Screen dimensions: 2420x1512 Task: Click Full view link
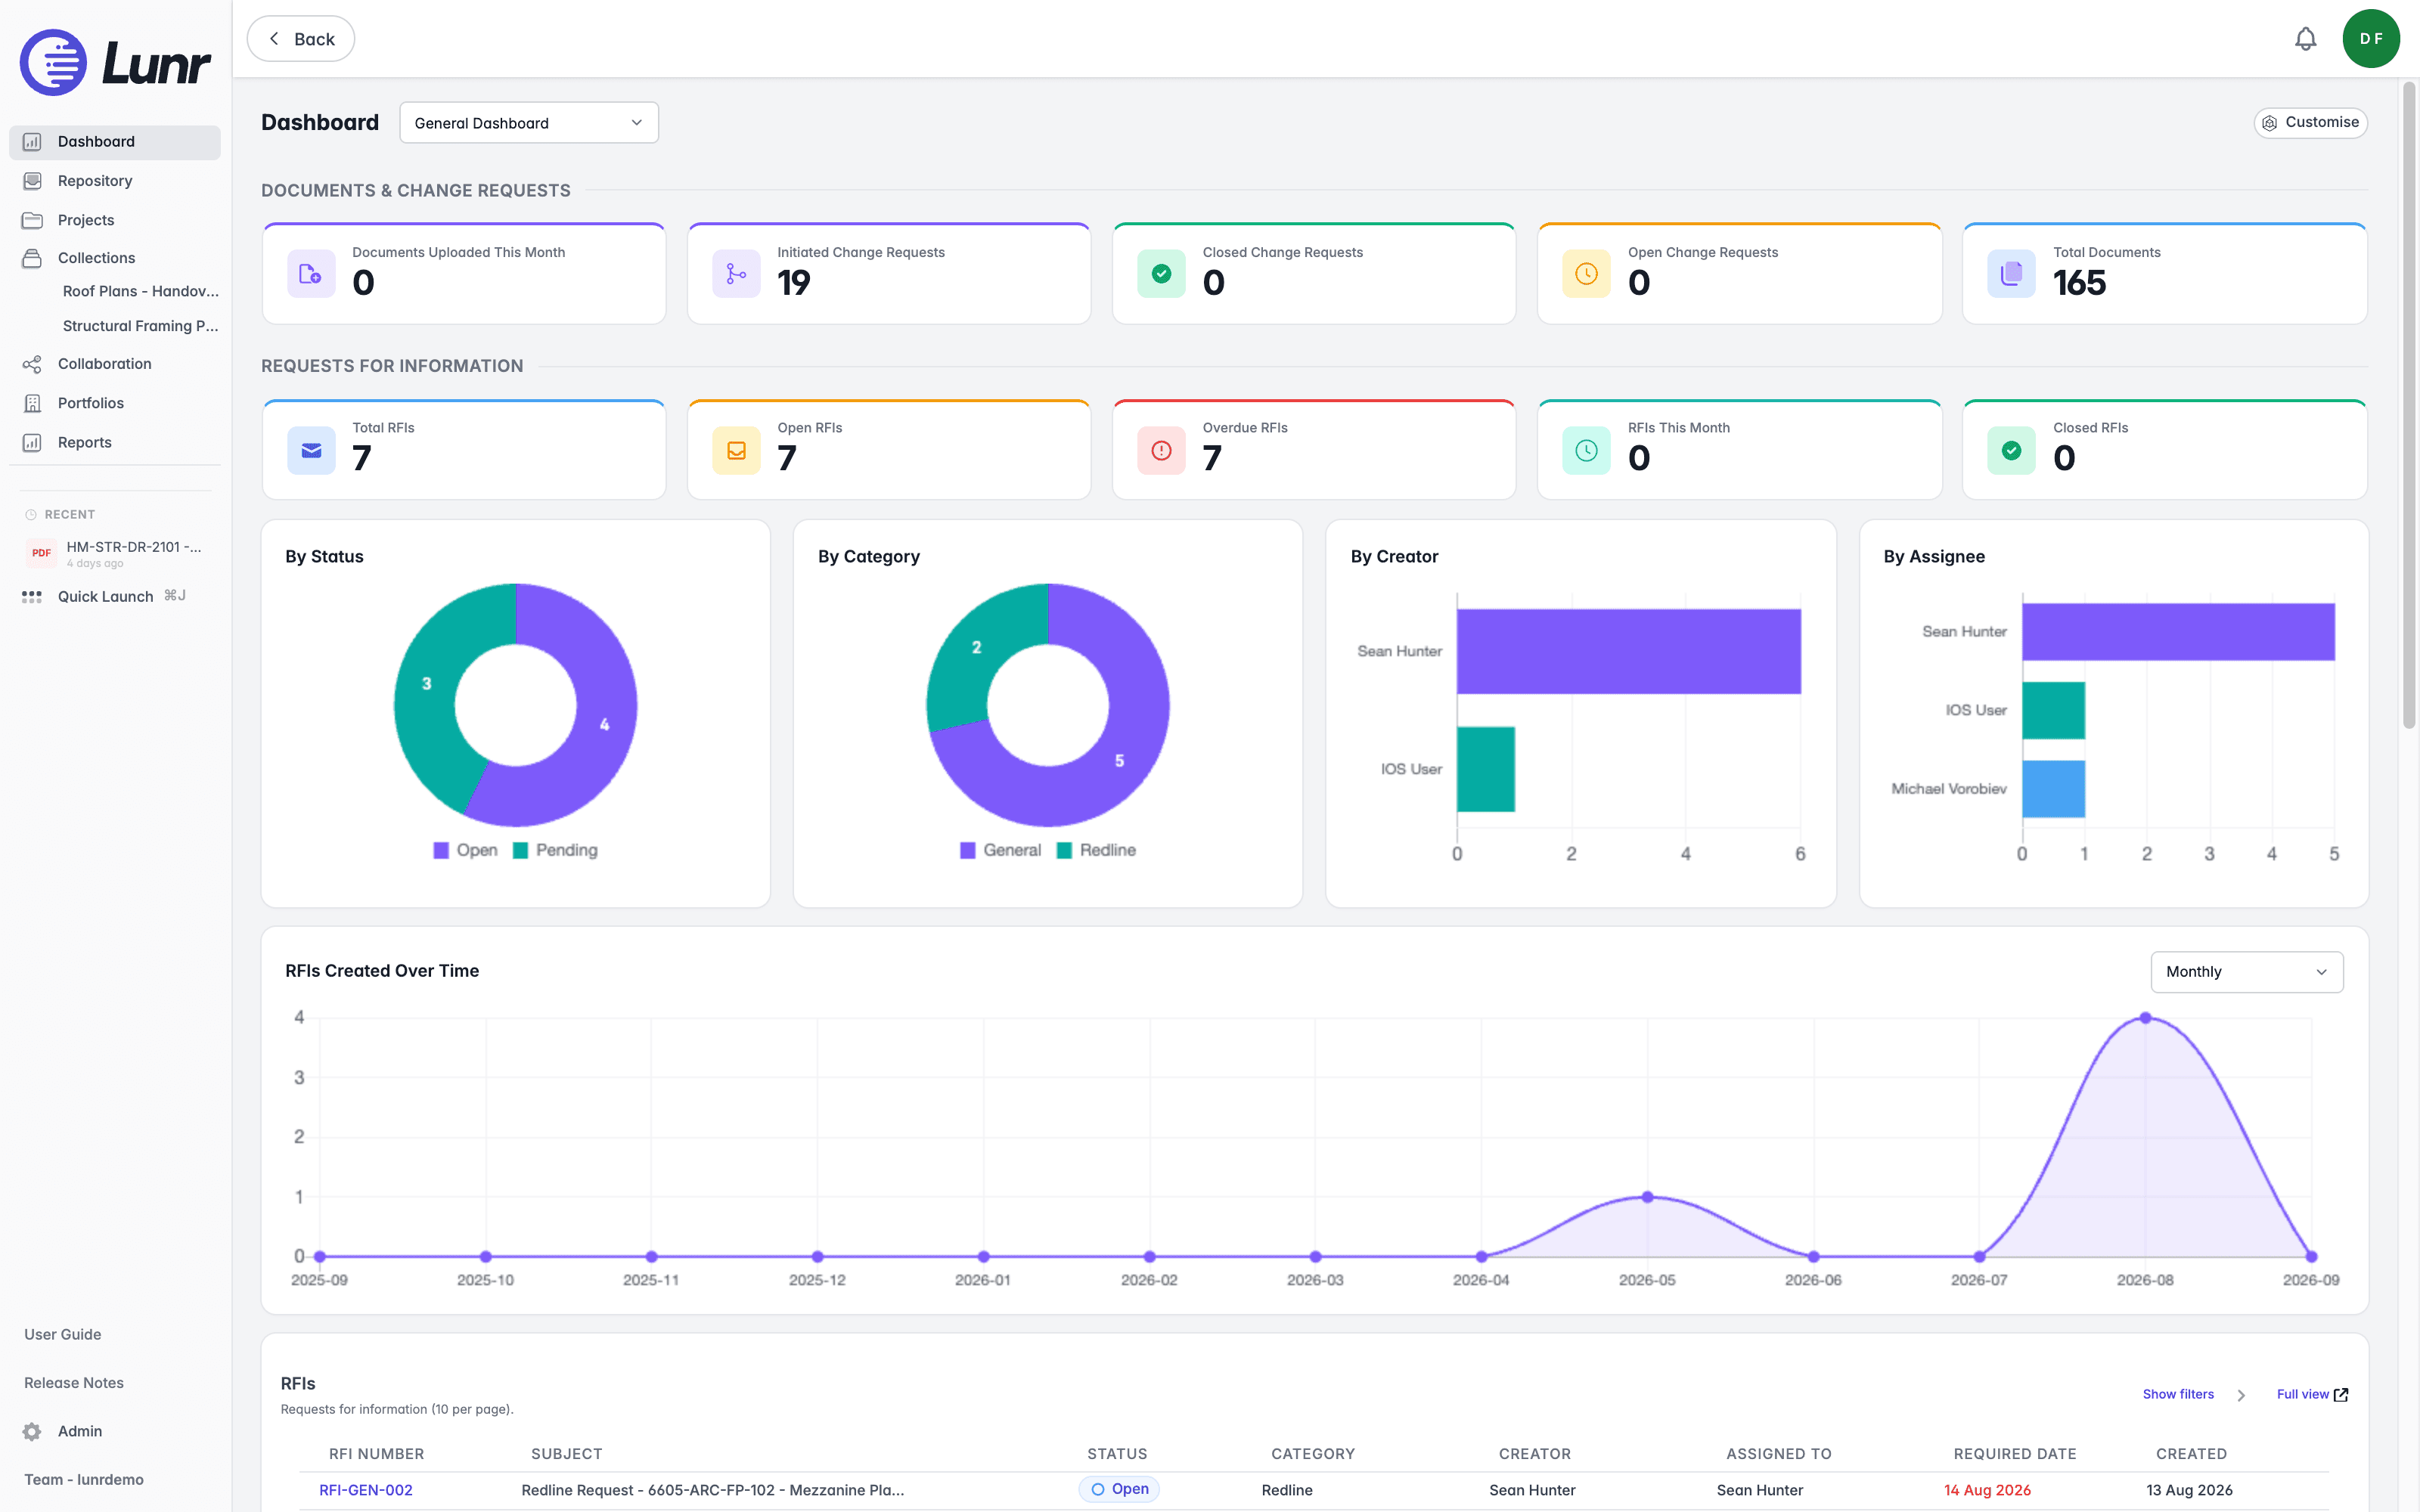[2302, 1395]
